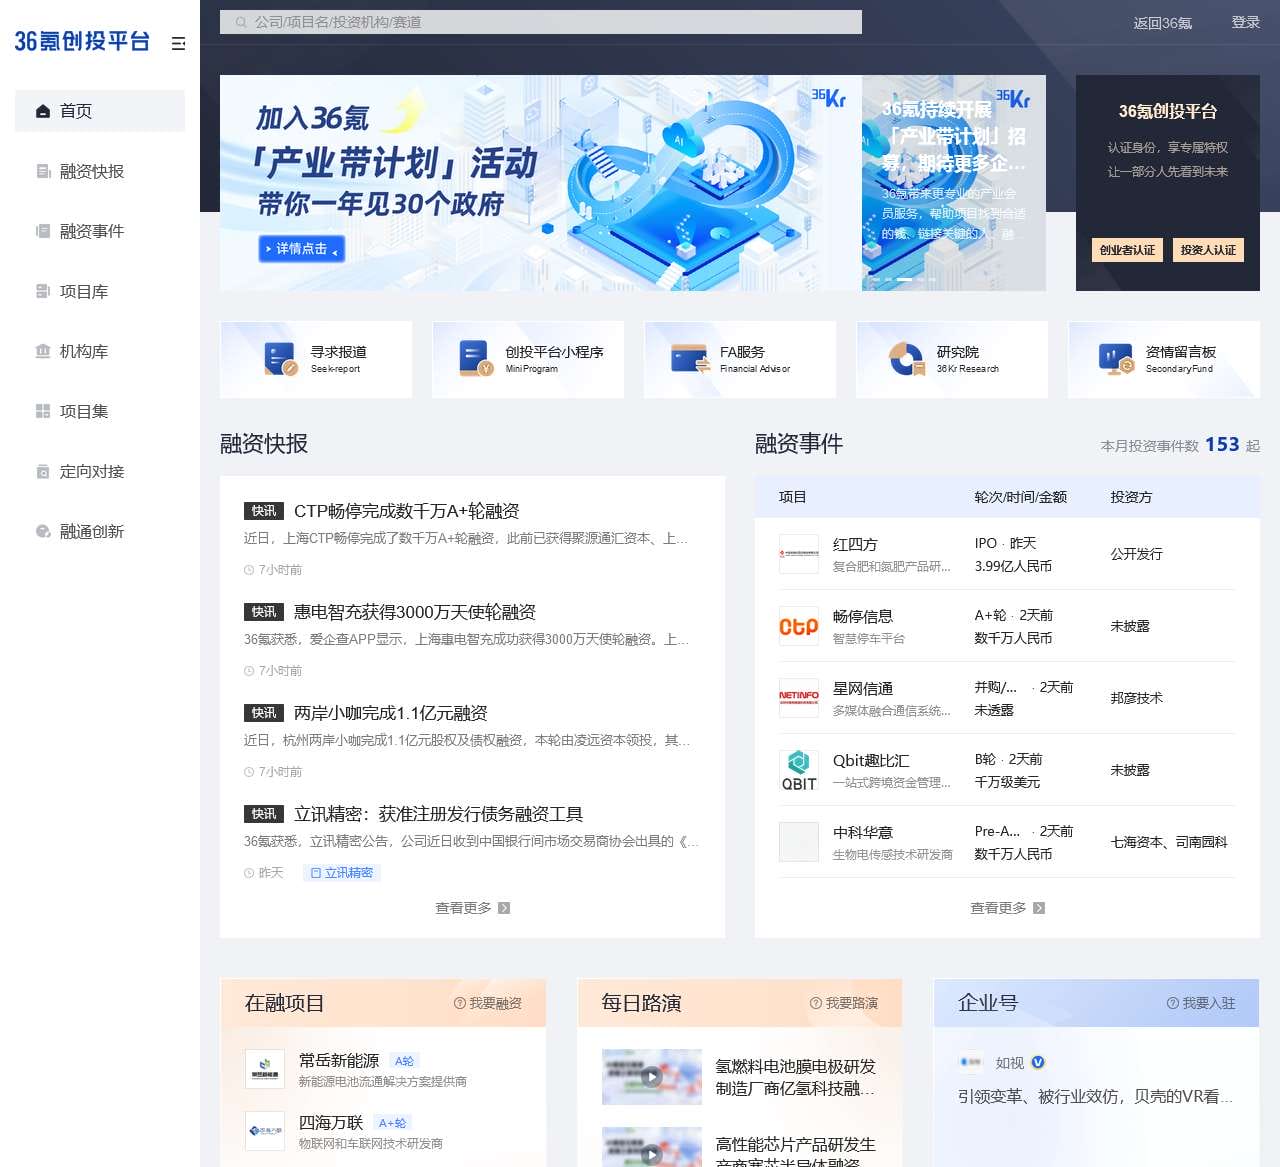
Task: Click the 立讯精密 company tag
Action: tap(342, 873)
